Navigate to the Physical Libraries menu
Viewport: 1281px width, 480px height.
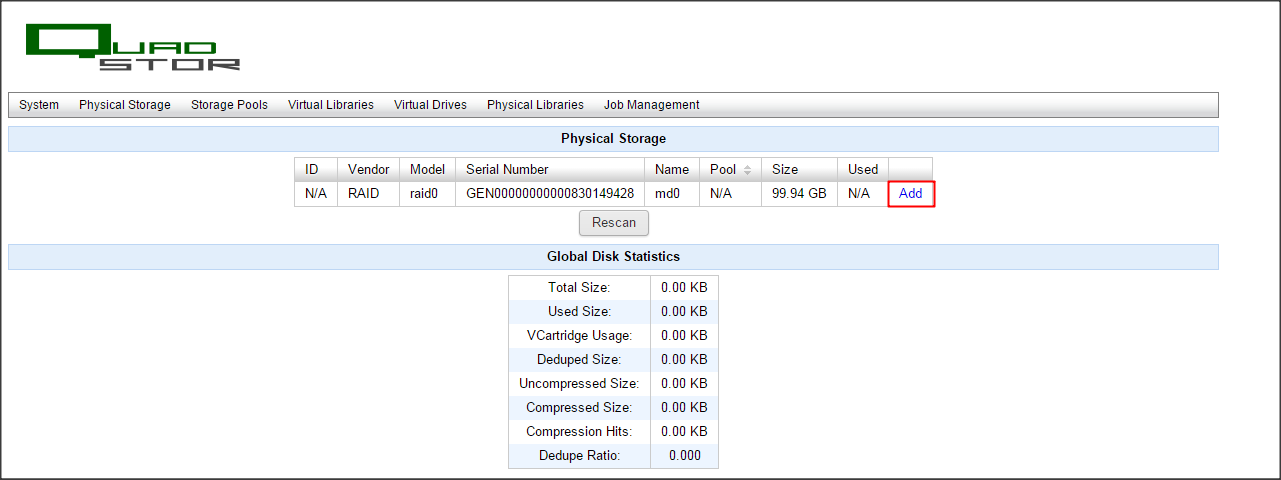tap(535, 105)
